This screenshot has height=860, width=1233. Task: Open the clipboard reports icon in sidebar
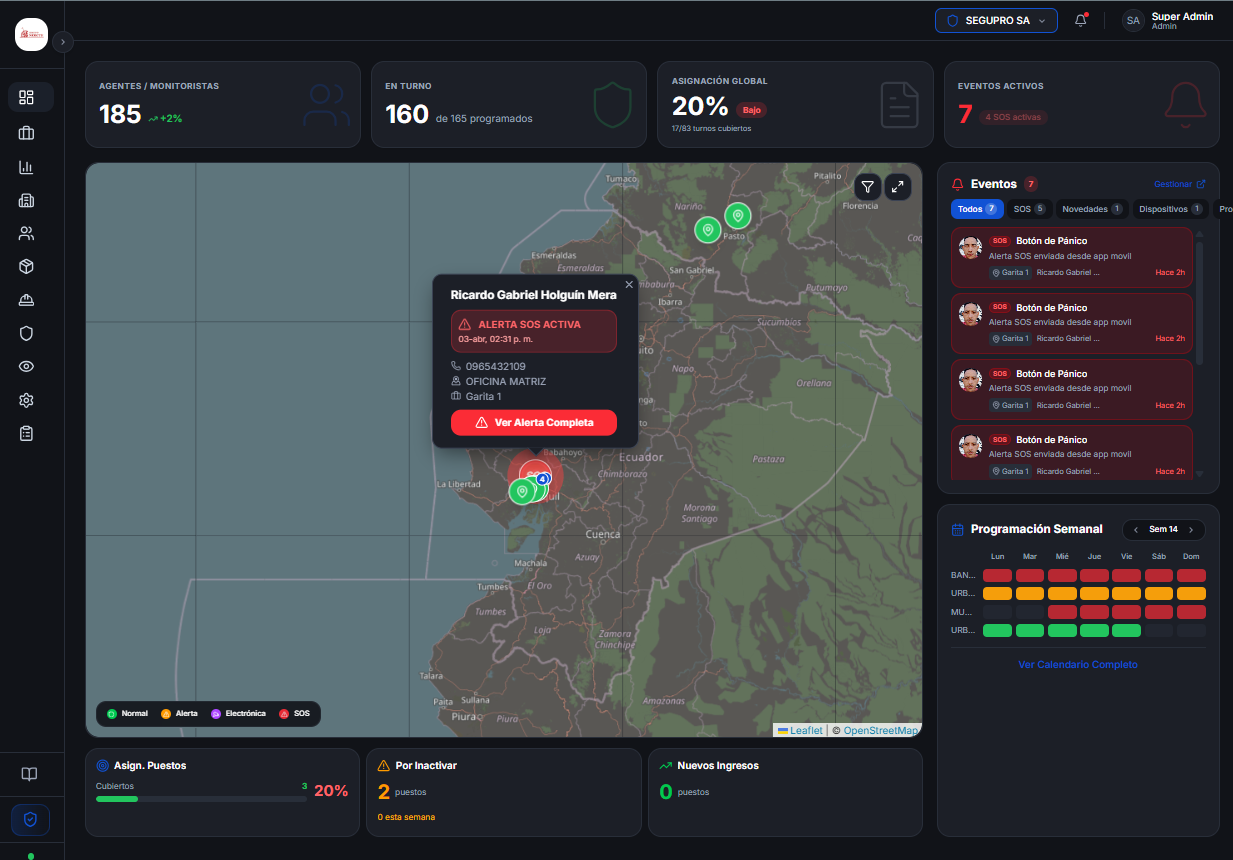[30, 433]
